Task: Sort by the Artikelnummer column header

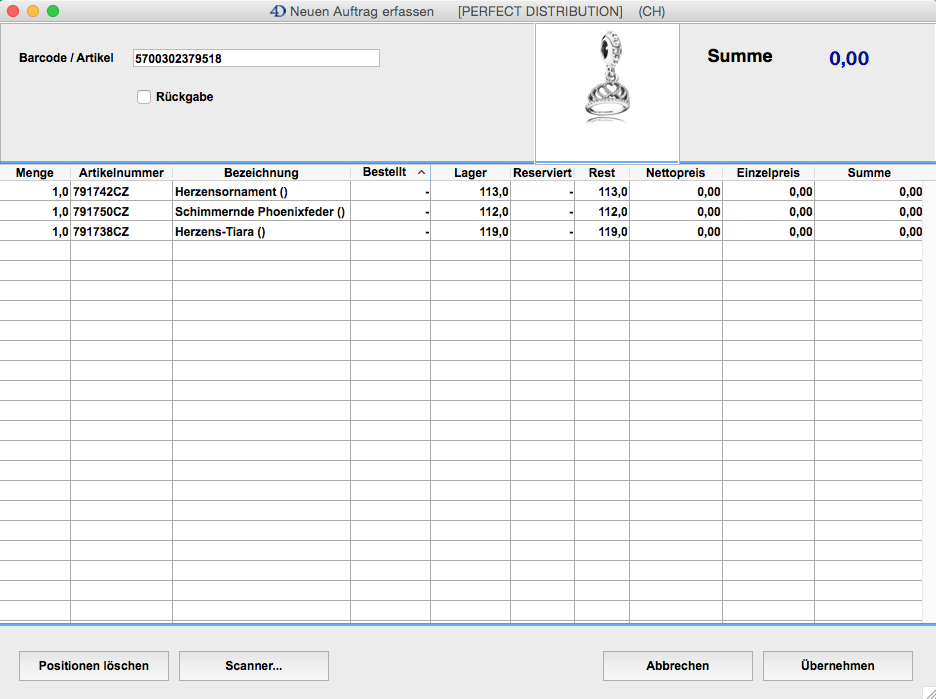Action: [121, 173]
